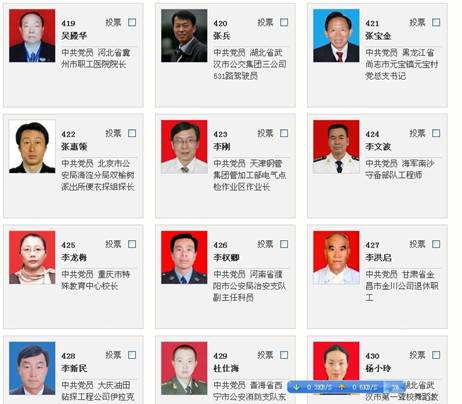Enable the vote checkbox for candidate 423
The width and height of the screenshot is (462, 404).
[x=284, y=133]
